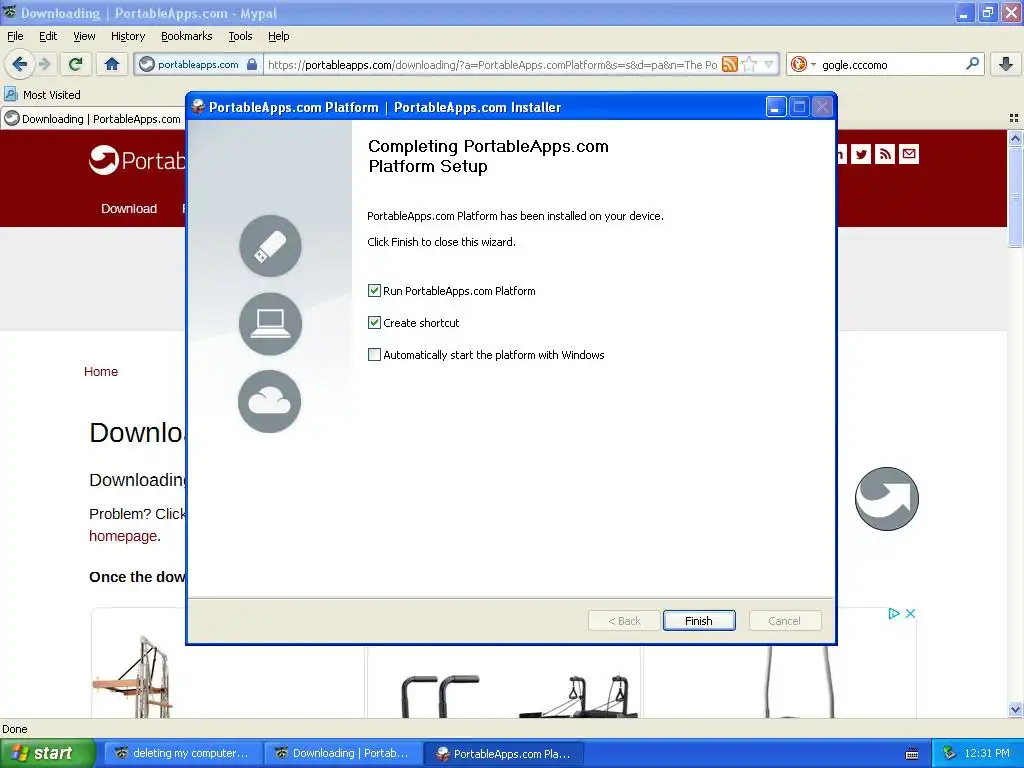Bookmark page with the star icon
Viewport: 1024px width, 768px height.
749,64
